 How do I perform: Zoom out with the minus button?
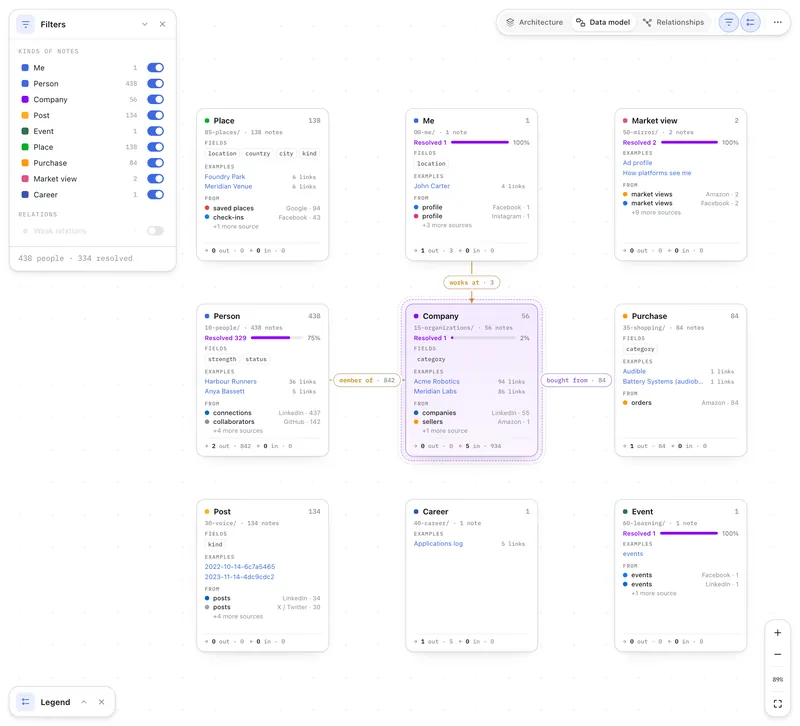[x=778, y=654]
